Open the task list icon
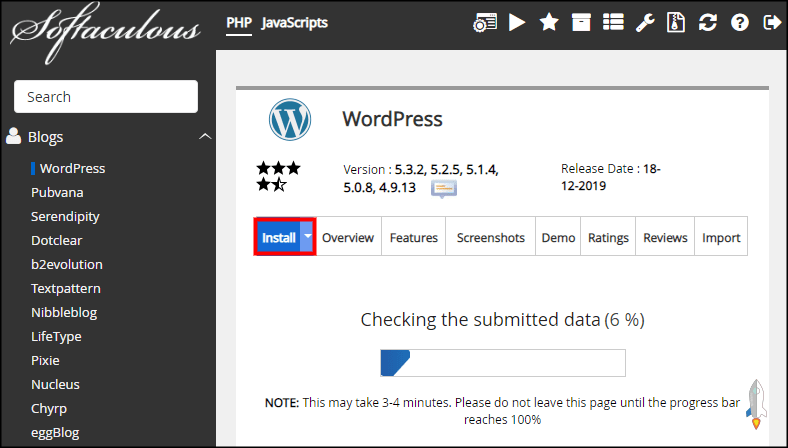The height and width of the screenshot is (448, 788). click(x=613, y=23)
